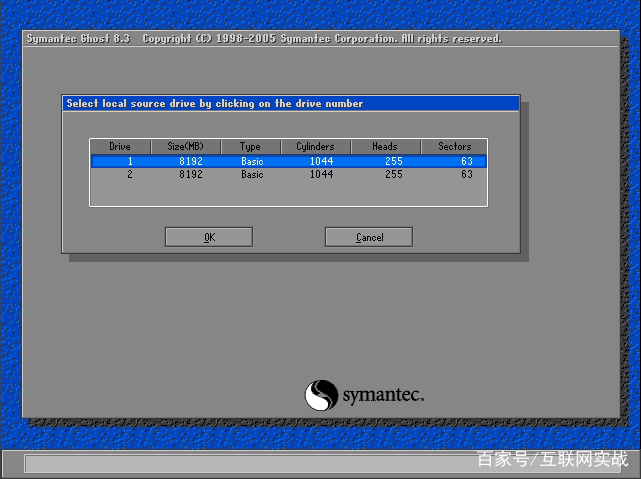The height and width of the screenshot is (479, 641).
Task: Click the 1044 cylinders value of drive 1
Action: click(x=321, y=161)
